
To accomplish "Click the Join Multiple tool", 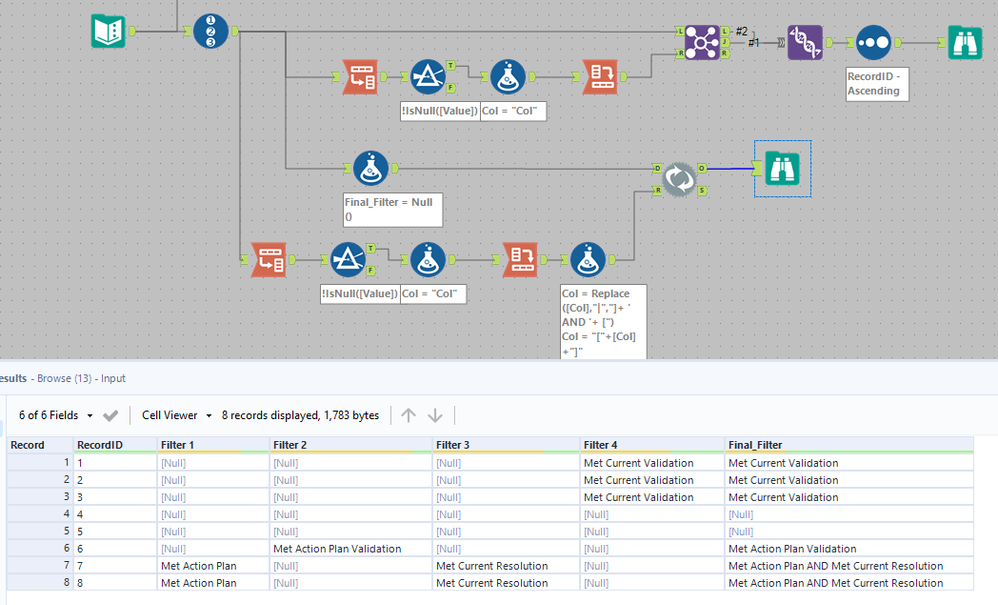I will coord(702,43).
